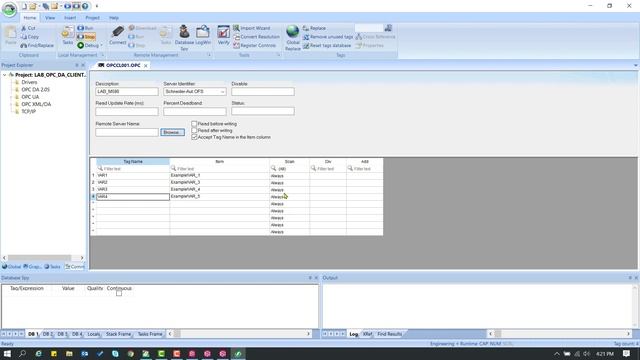Screen dimensions: 640x360
Task: Click Convert Resolution in Tools group
Action: tap(256, 37)
